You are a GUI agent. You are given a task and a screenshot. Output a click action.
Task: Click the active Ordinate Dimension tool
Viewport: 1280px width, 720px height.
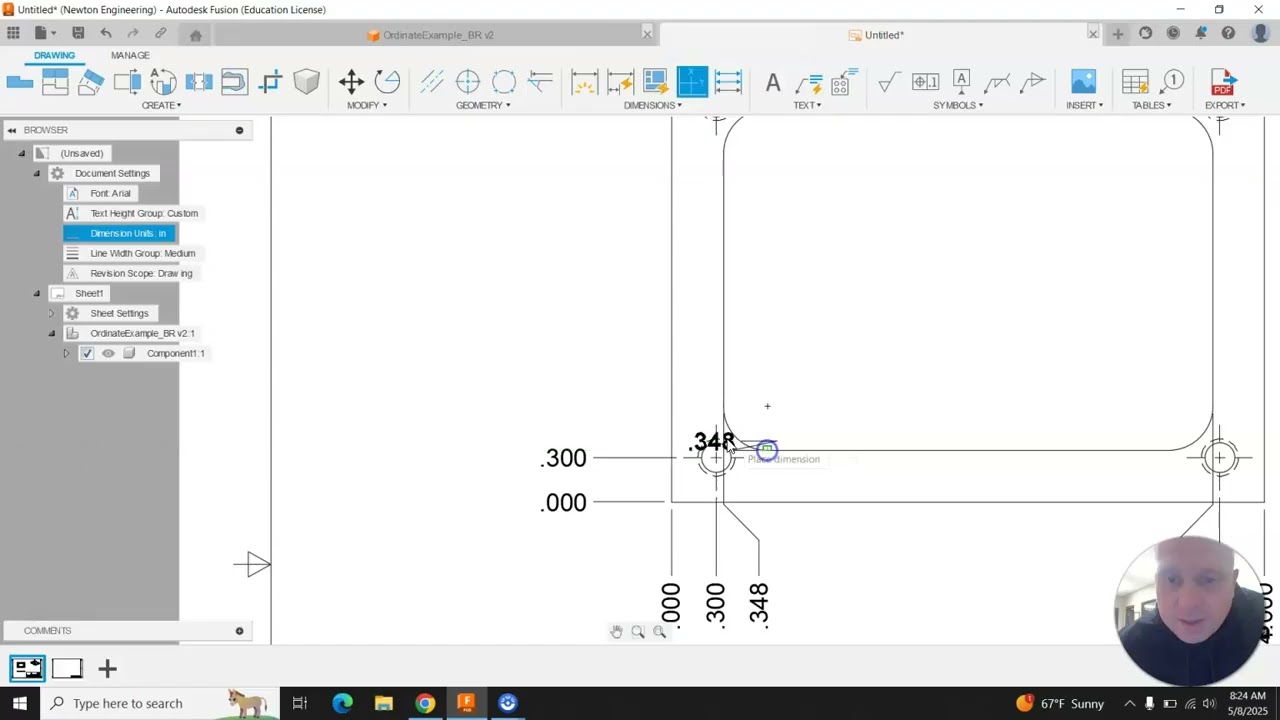[692, 82]
